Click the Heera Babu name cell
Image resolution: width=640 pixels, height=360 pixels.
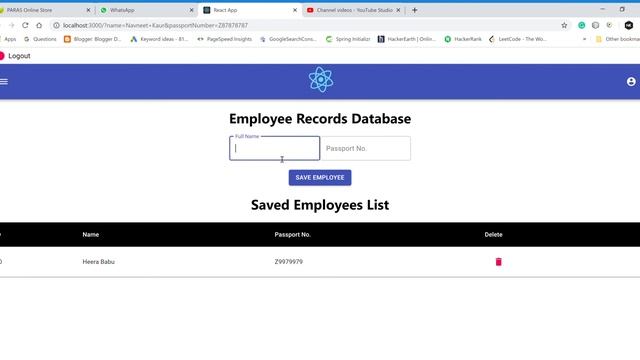tap(98, 262)
